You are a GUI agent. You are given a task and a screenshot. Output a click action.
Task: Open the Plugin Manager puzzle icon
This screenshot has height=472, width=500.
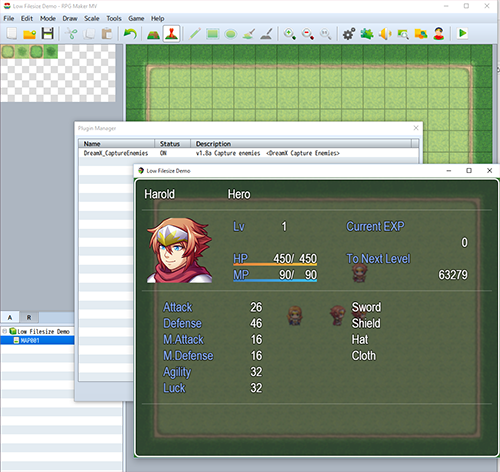pyautogui.click(x=367, y=34)
